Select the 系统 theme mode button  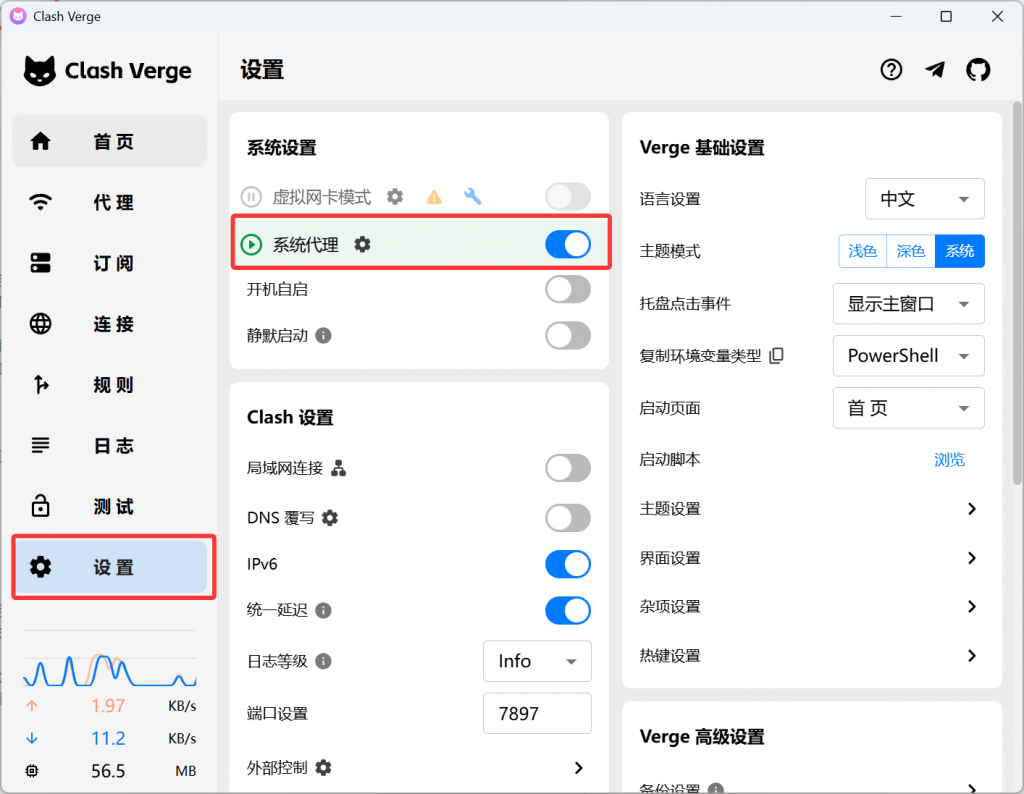click(959, 251)
